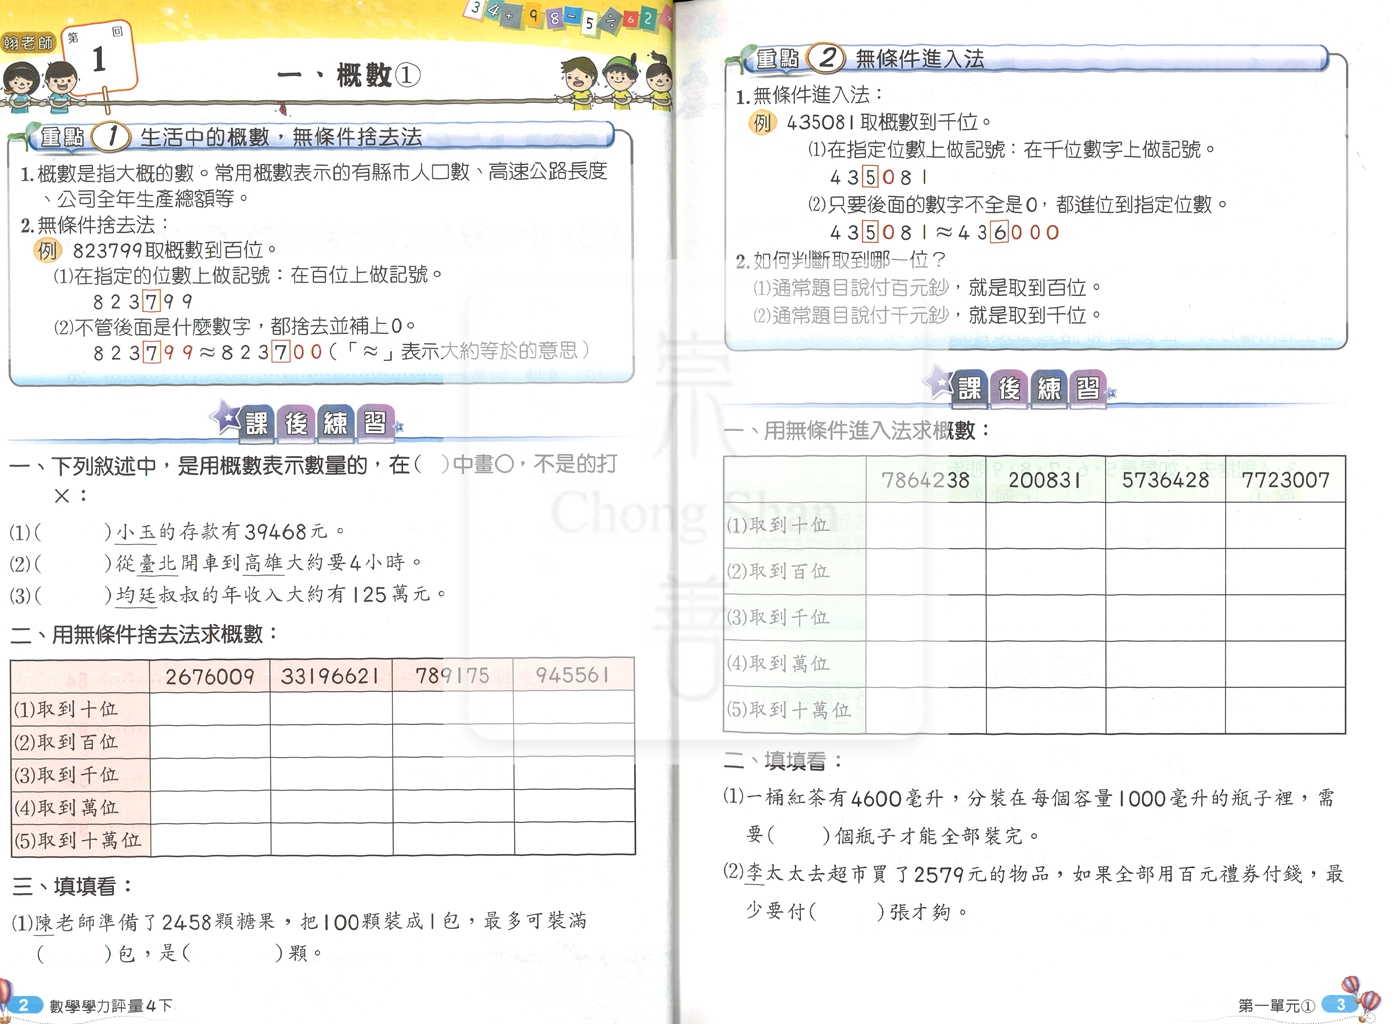This screenshot has height=1024, width=1393.
Task: Click the right page "課後練習" banner
Action: [x=1018, y=386]
